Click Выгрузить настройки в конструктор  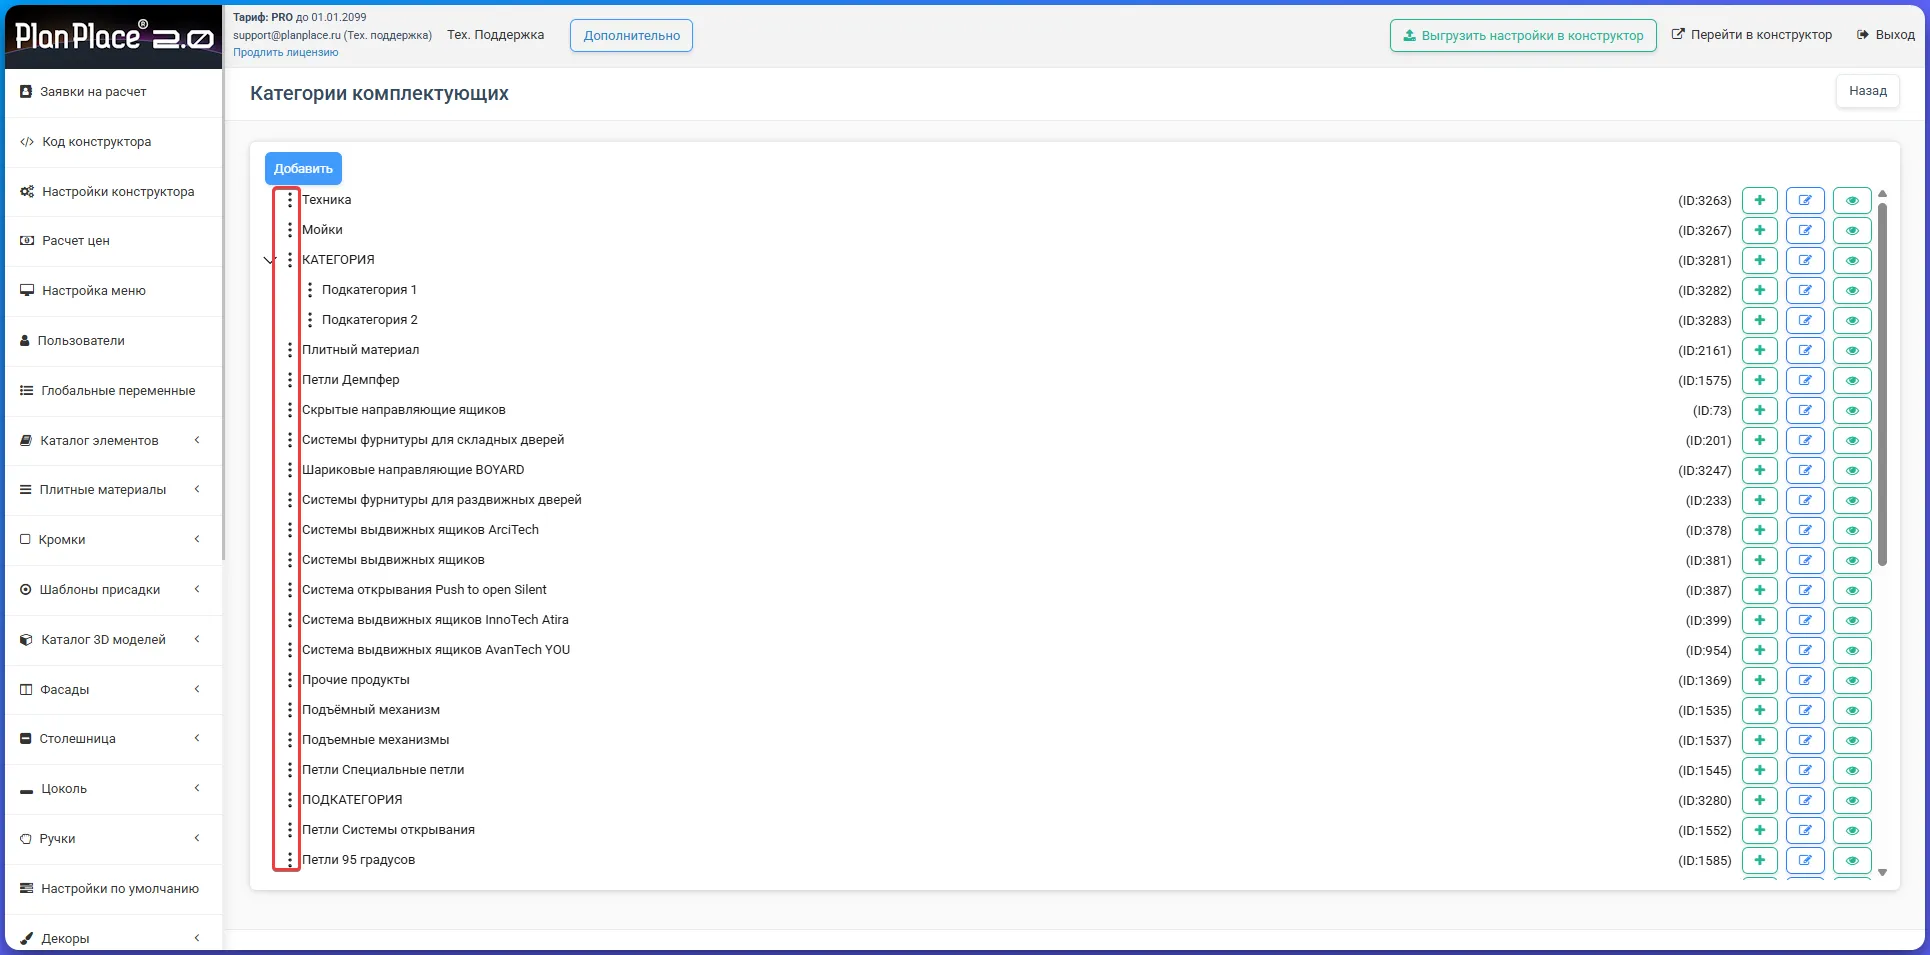coord(1523,35)
